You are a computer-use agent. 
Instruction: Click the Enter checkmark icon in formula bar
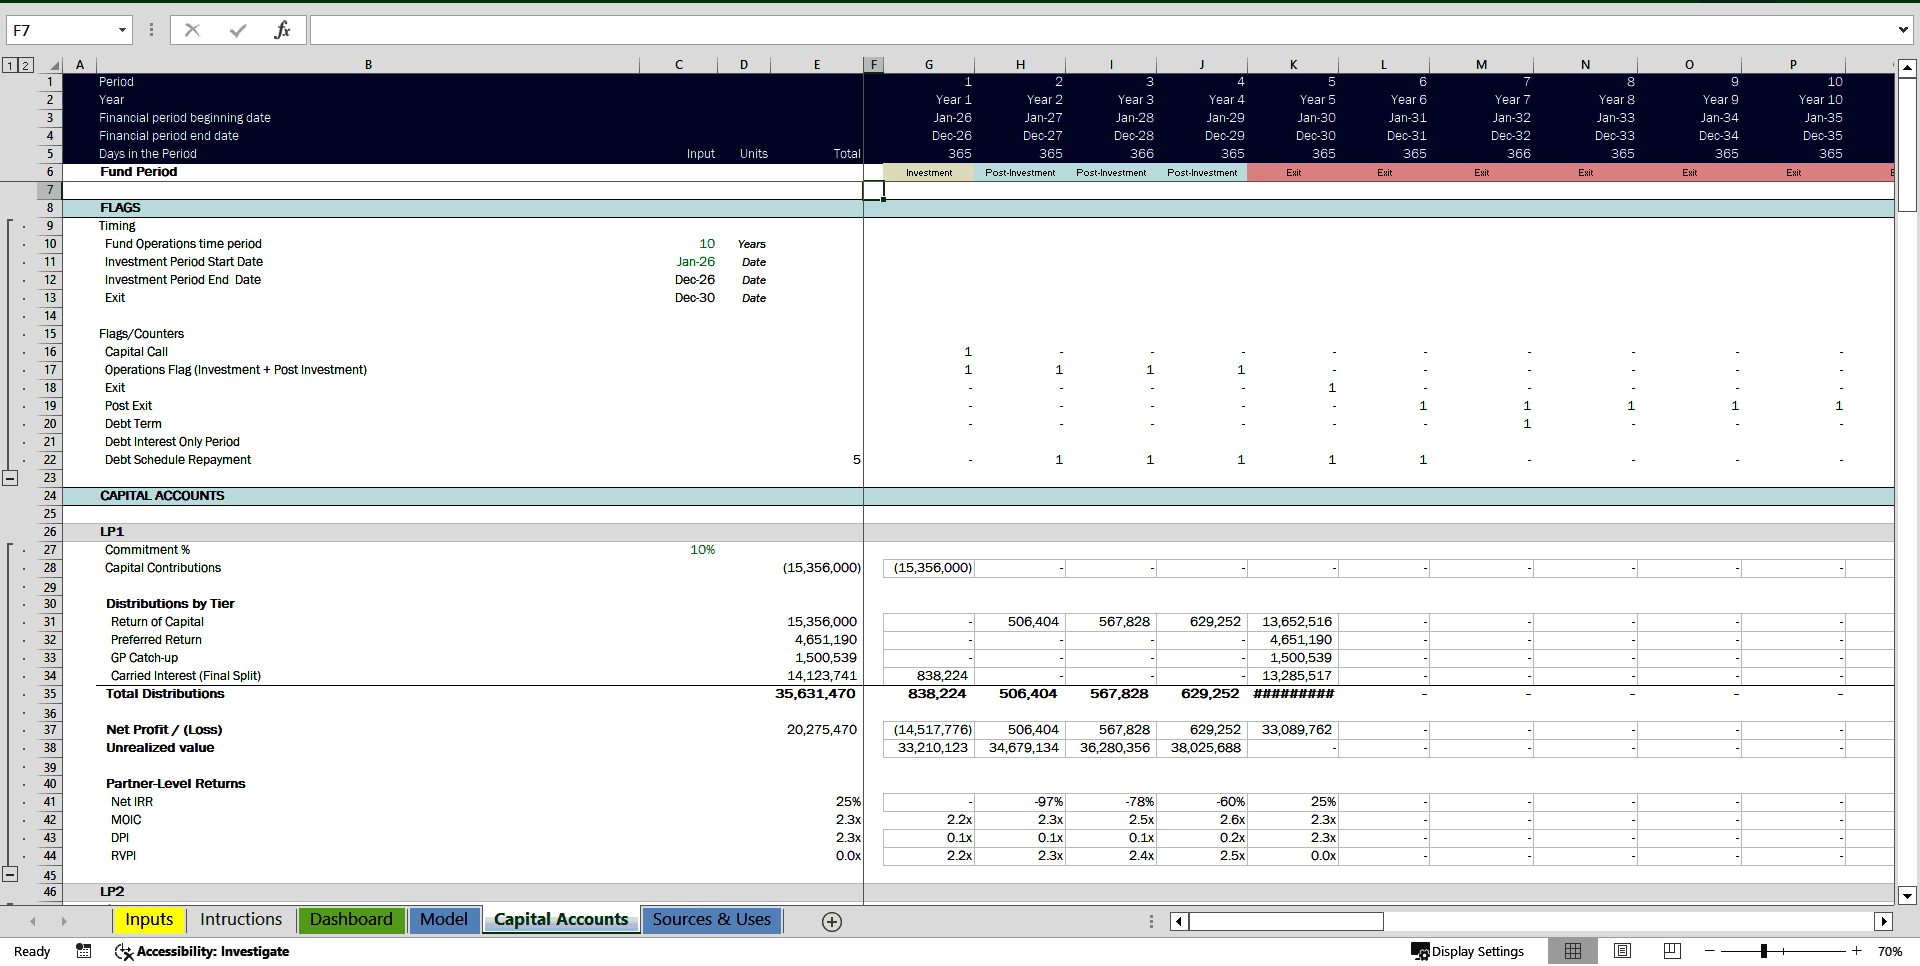coord(238,30)
